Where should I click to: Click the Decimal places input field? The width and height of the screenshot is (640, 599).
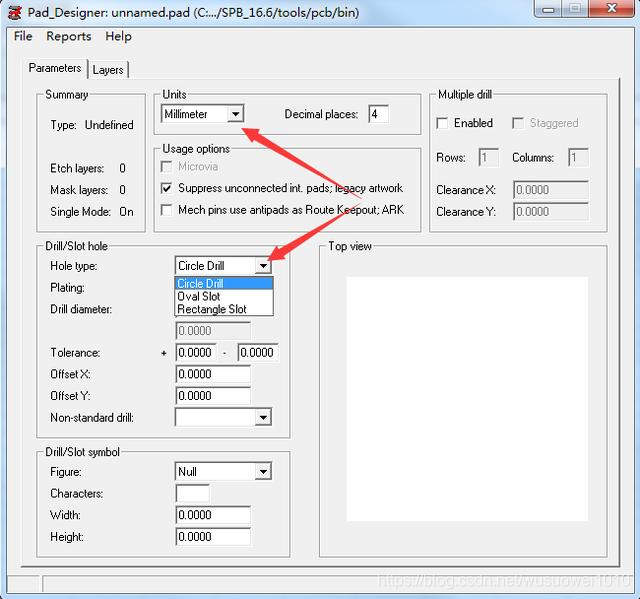click(x=378, y=114)
